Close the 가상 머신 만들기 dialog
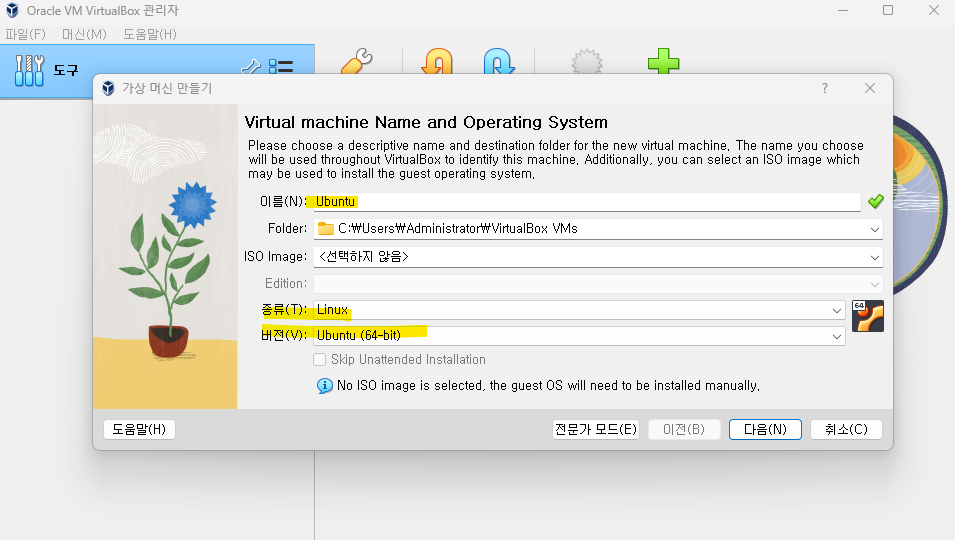This screenshot has width=955, height=540. point(870,88)
